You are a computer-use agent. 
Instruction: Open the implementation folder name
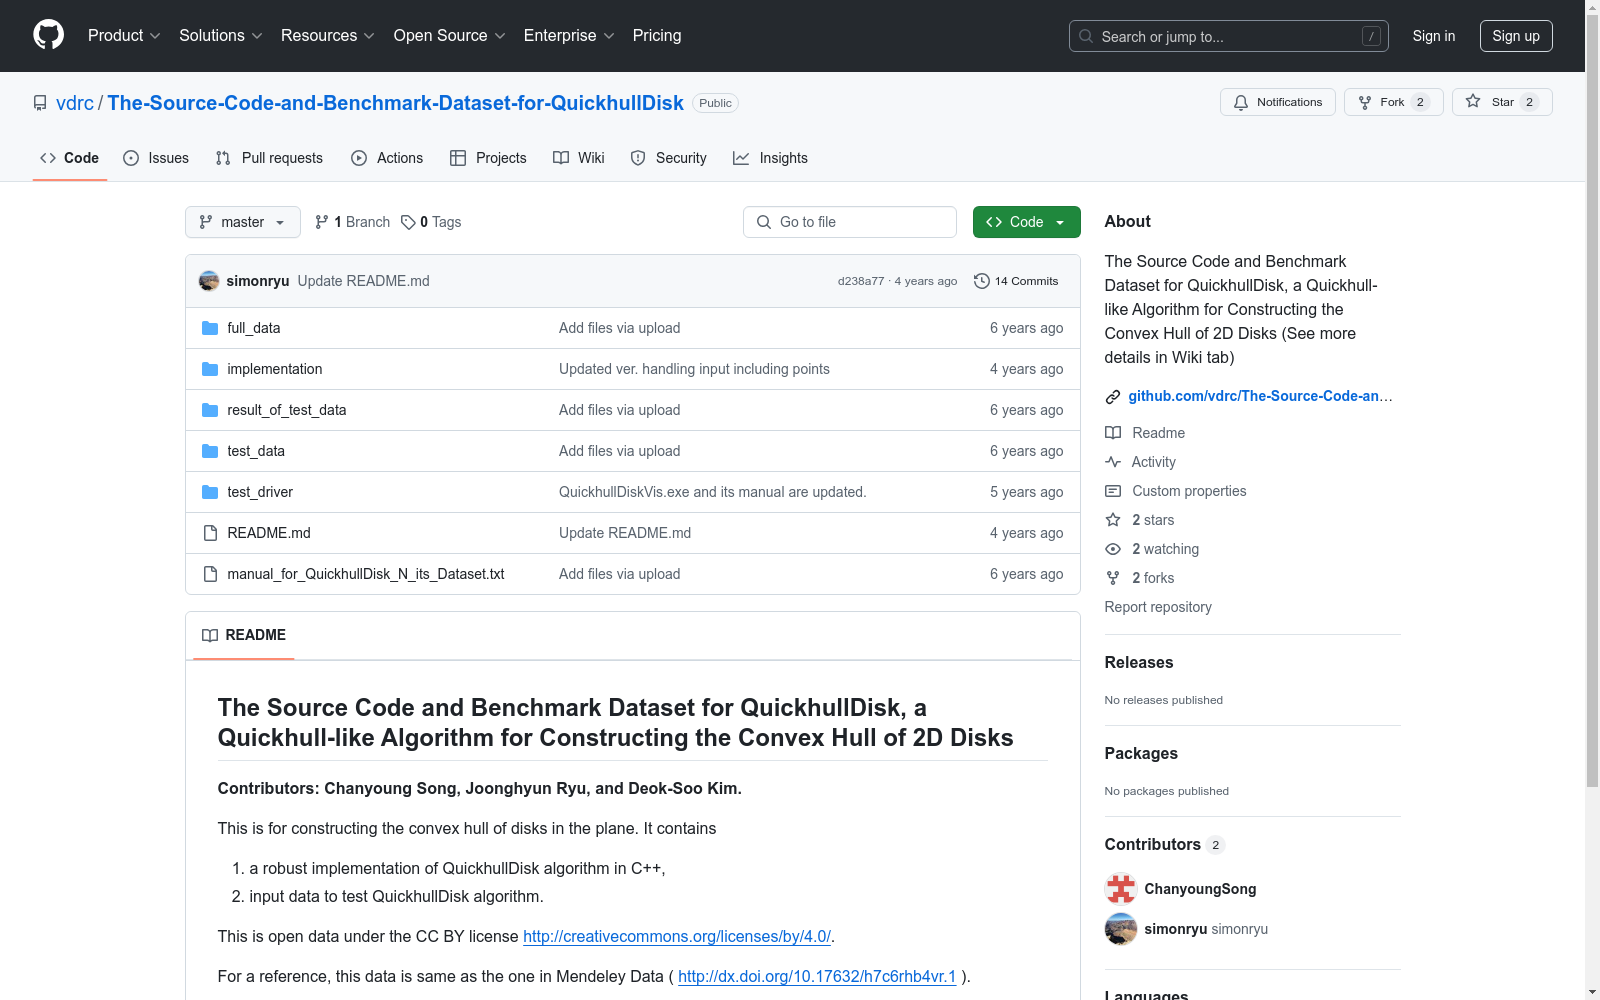pyautogui.click(x=275, y=369)
